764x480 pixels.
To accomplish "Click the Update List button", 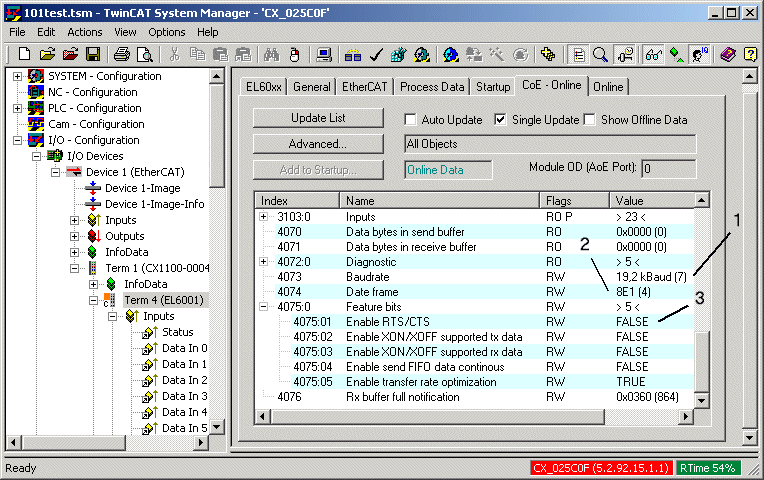I will (x=318, y=118).
